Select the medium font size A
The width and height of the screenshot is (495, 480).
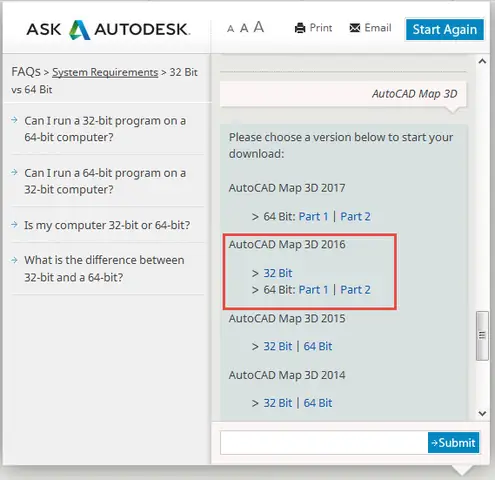coord(244,28)
